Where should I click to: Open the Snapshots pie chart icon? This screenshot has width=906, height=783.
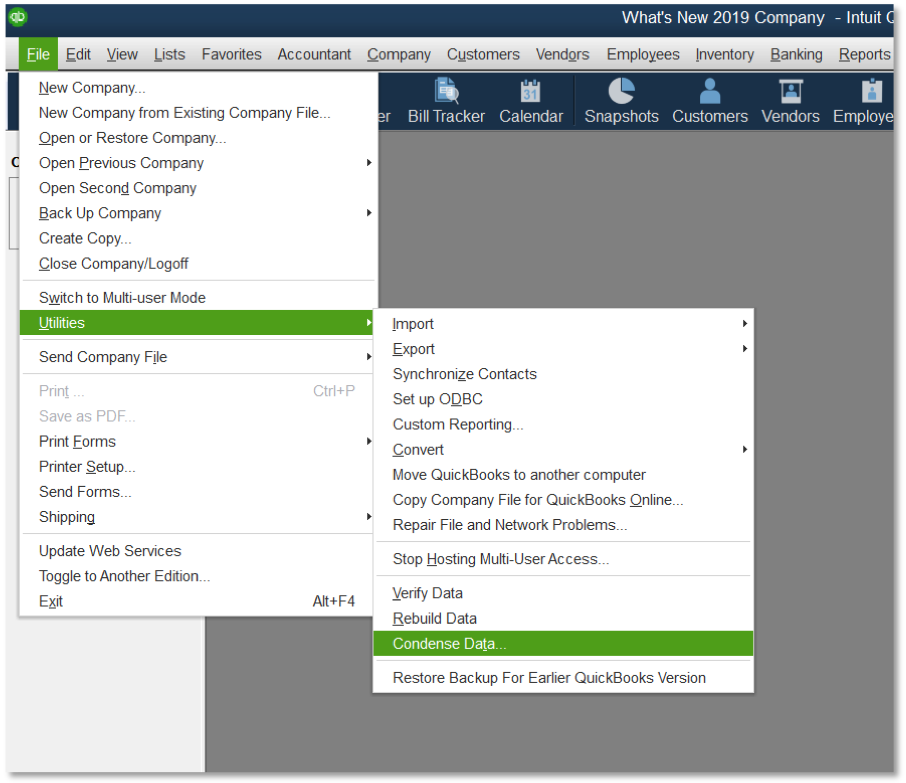coord(621,102)
